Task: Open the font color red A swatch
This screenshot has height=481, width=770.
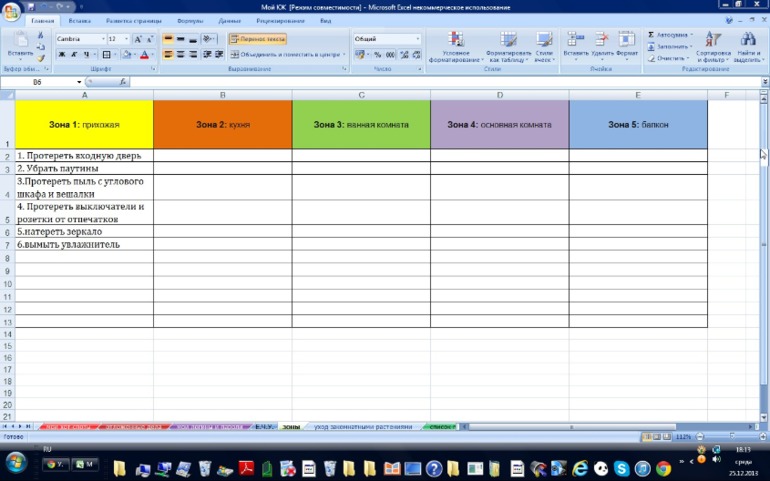Action: pos(144,54)
